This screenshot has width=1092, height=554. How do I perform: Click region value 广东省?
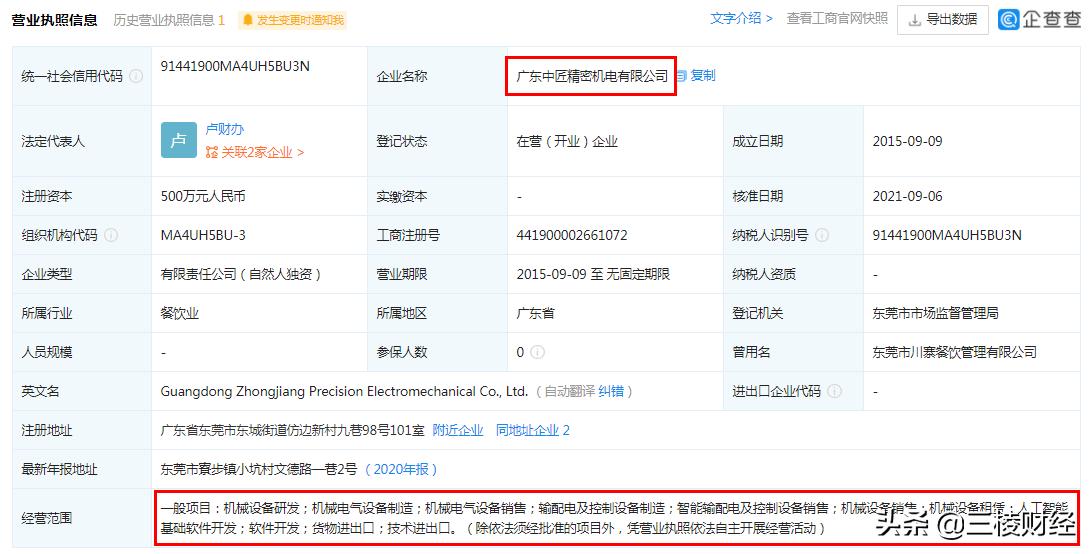535,314
